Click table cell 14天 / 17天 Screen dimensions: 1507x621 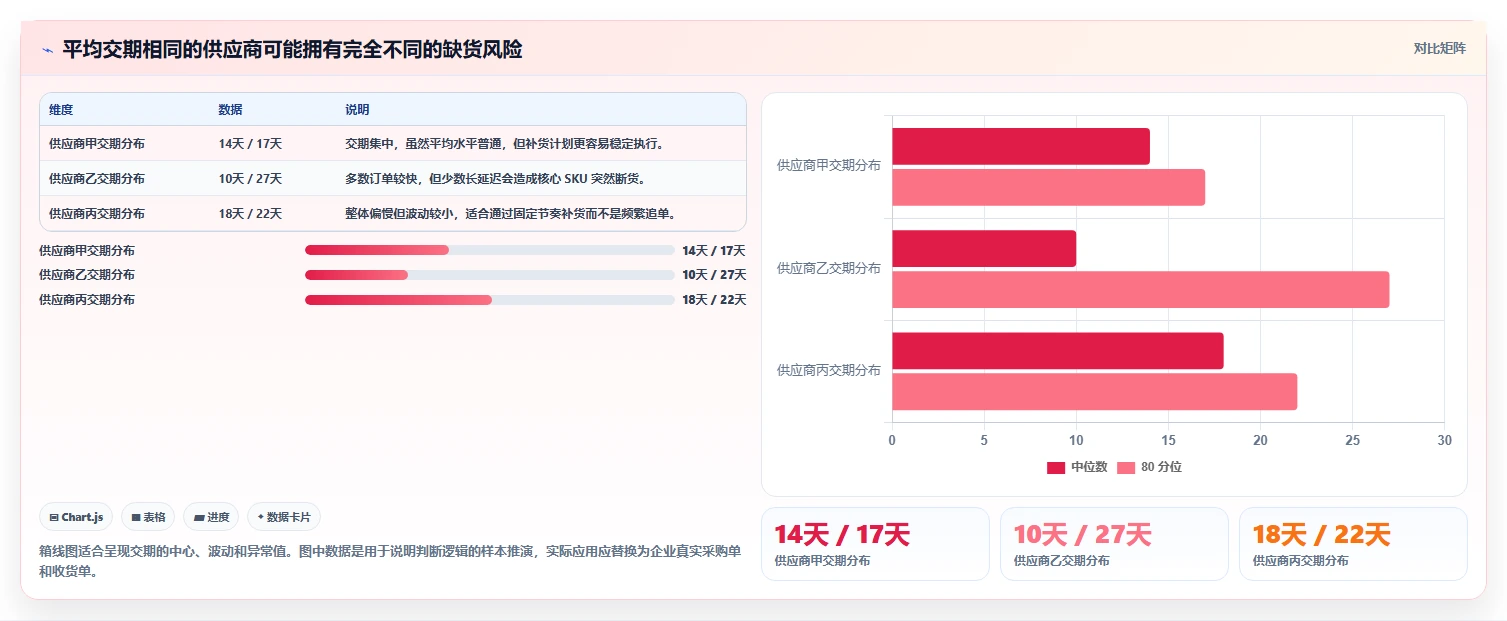[250, 144]
